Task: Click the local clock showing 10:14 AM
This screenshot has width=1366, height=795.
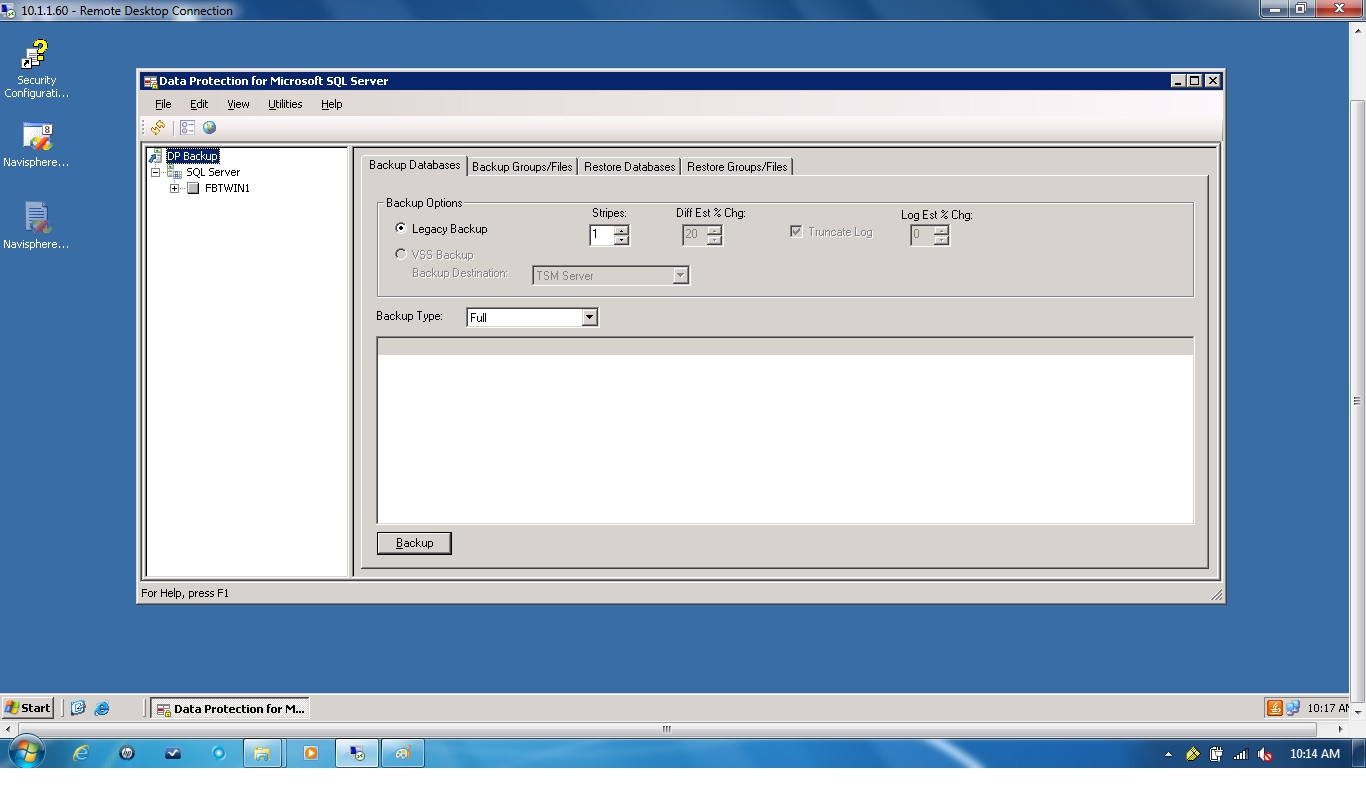Action: [1314, 754]
